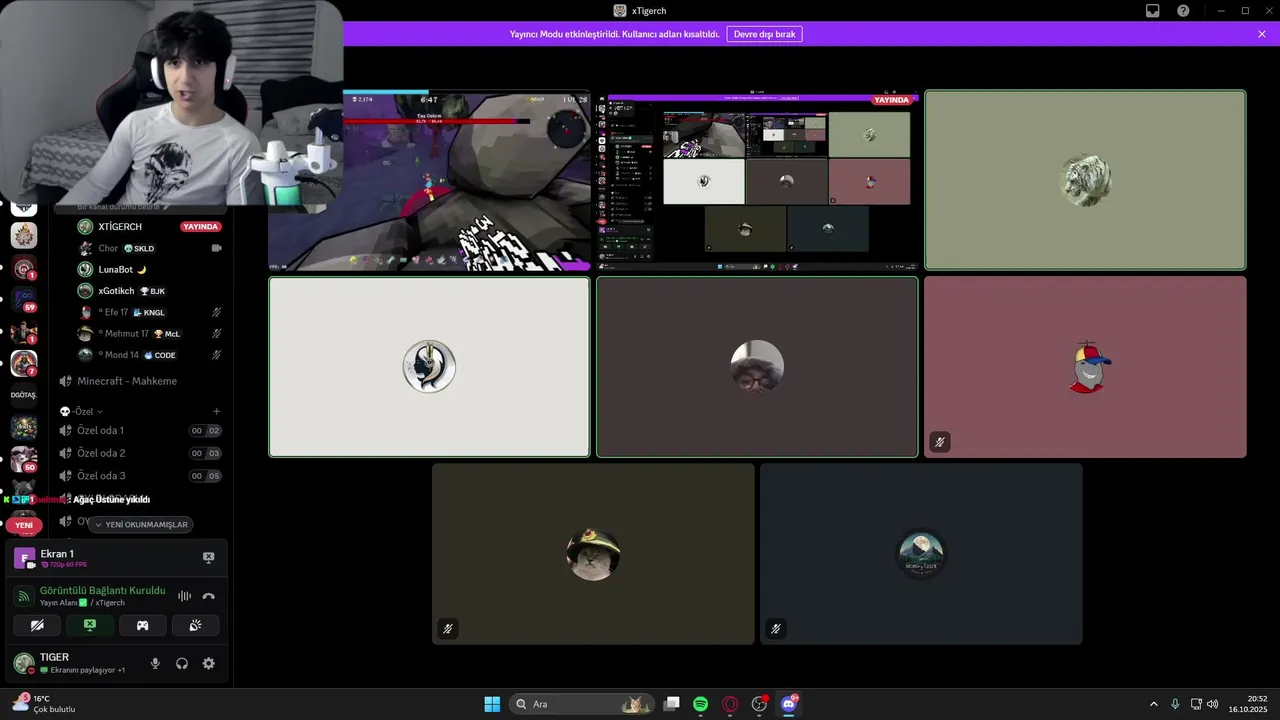
Task: Select LunaBot in the voice channel
Action: [149, 270]
